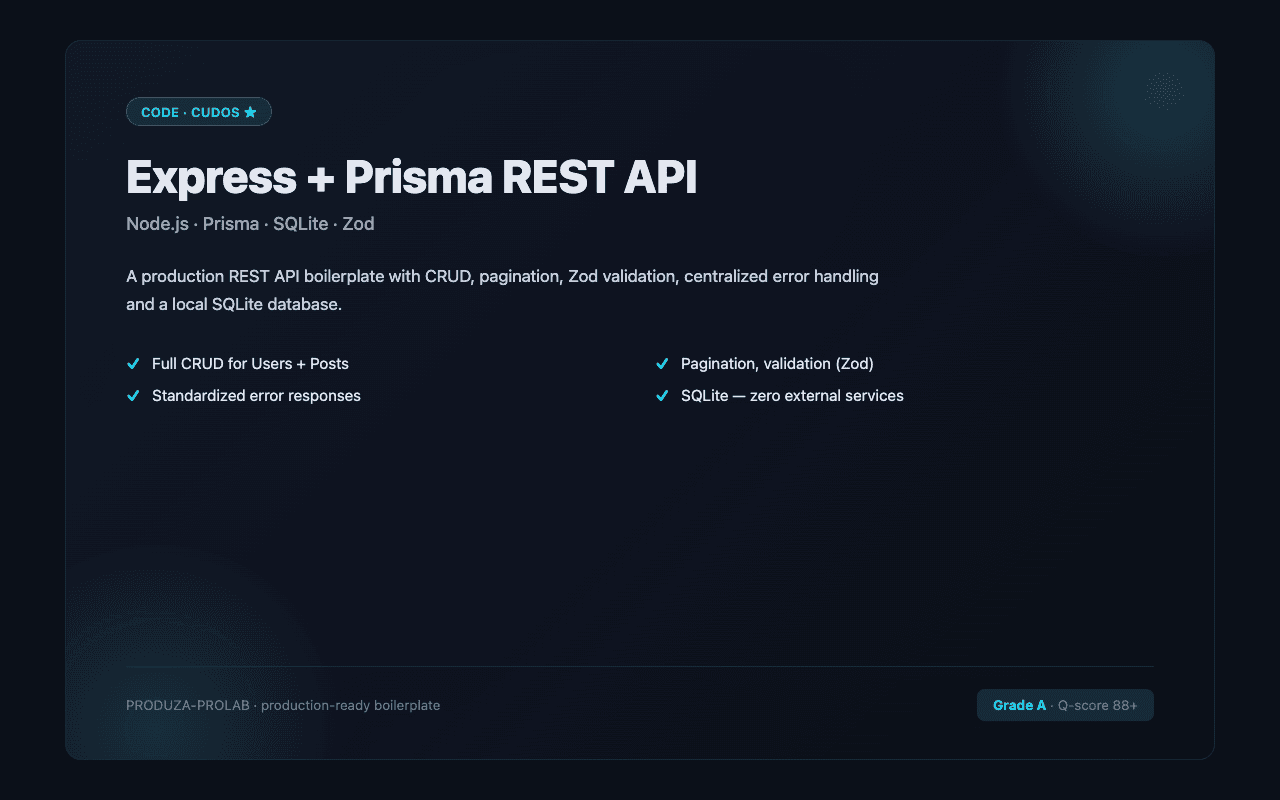Click the Express + Prisma REST API title
This screenshot has width=1280, height=800.
pyautogui.click(x=411, y=177)
